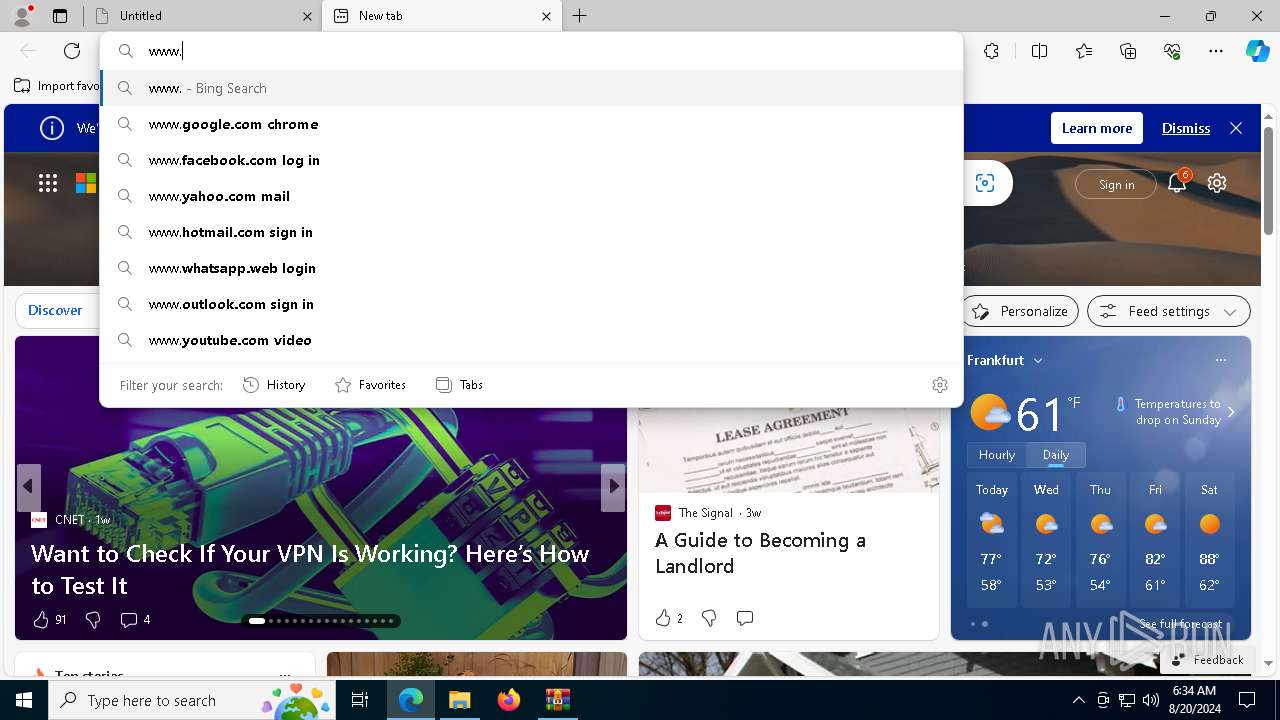Screen dimensions: 1280x720
Task: Choose www.hotmail.com sign in suggestion
Action: (x=531, y=232)
